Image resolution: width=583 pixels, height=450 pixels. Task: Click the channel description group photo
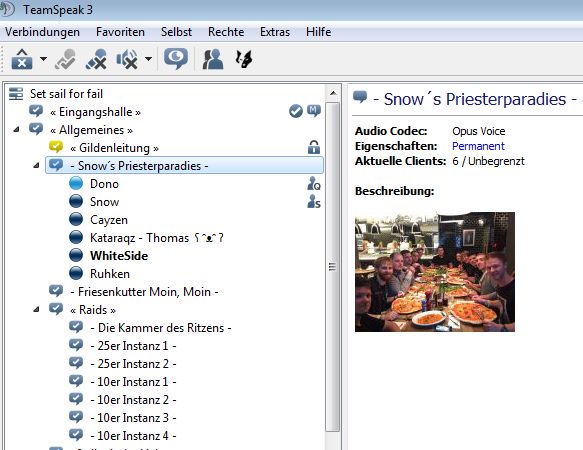point(435,272)
